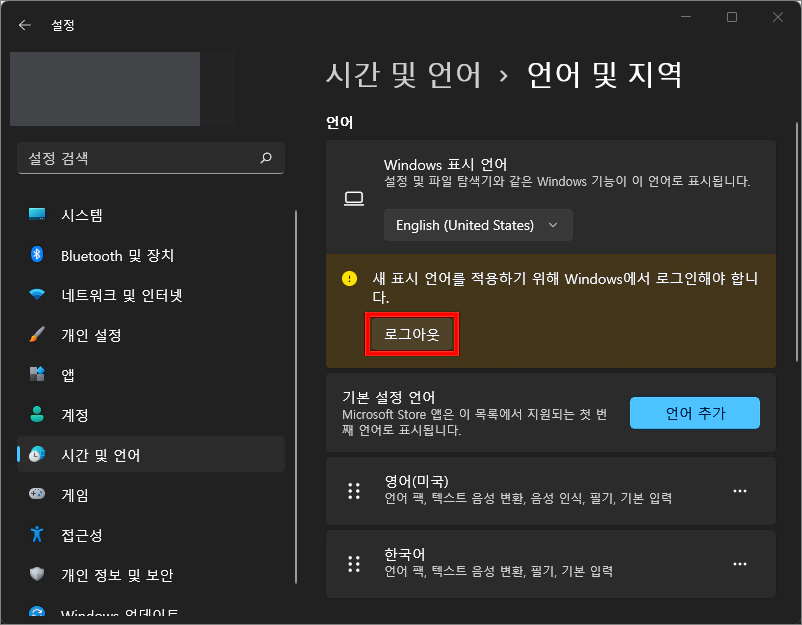Open 개인 정보 및 보안
Image resolution: width=802 pixels, height=625 pixels.
[151, 574]
